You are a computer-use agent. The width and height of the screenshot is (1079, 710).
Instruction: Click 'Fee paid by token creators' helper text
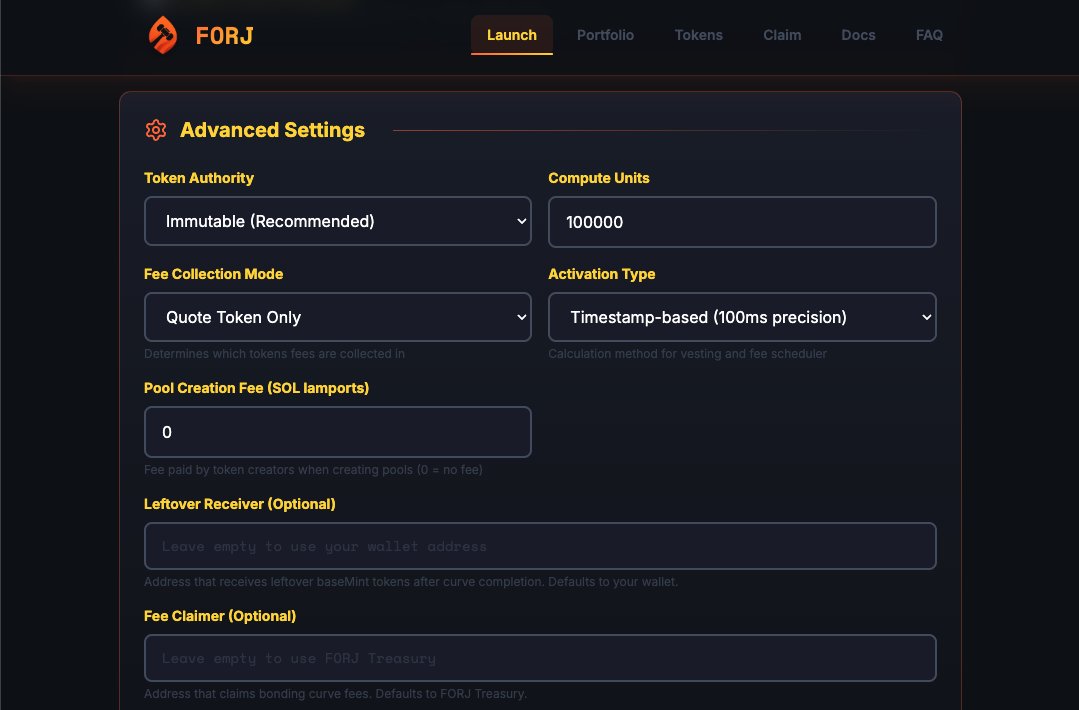click(313, 470)
